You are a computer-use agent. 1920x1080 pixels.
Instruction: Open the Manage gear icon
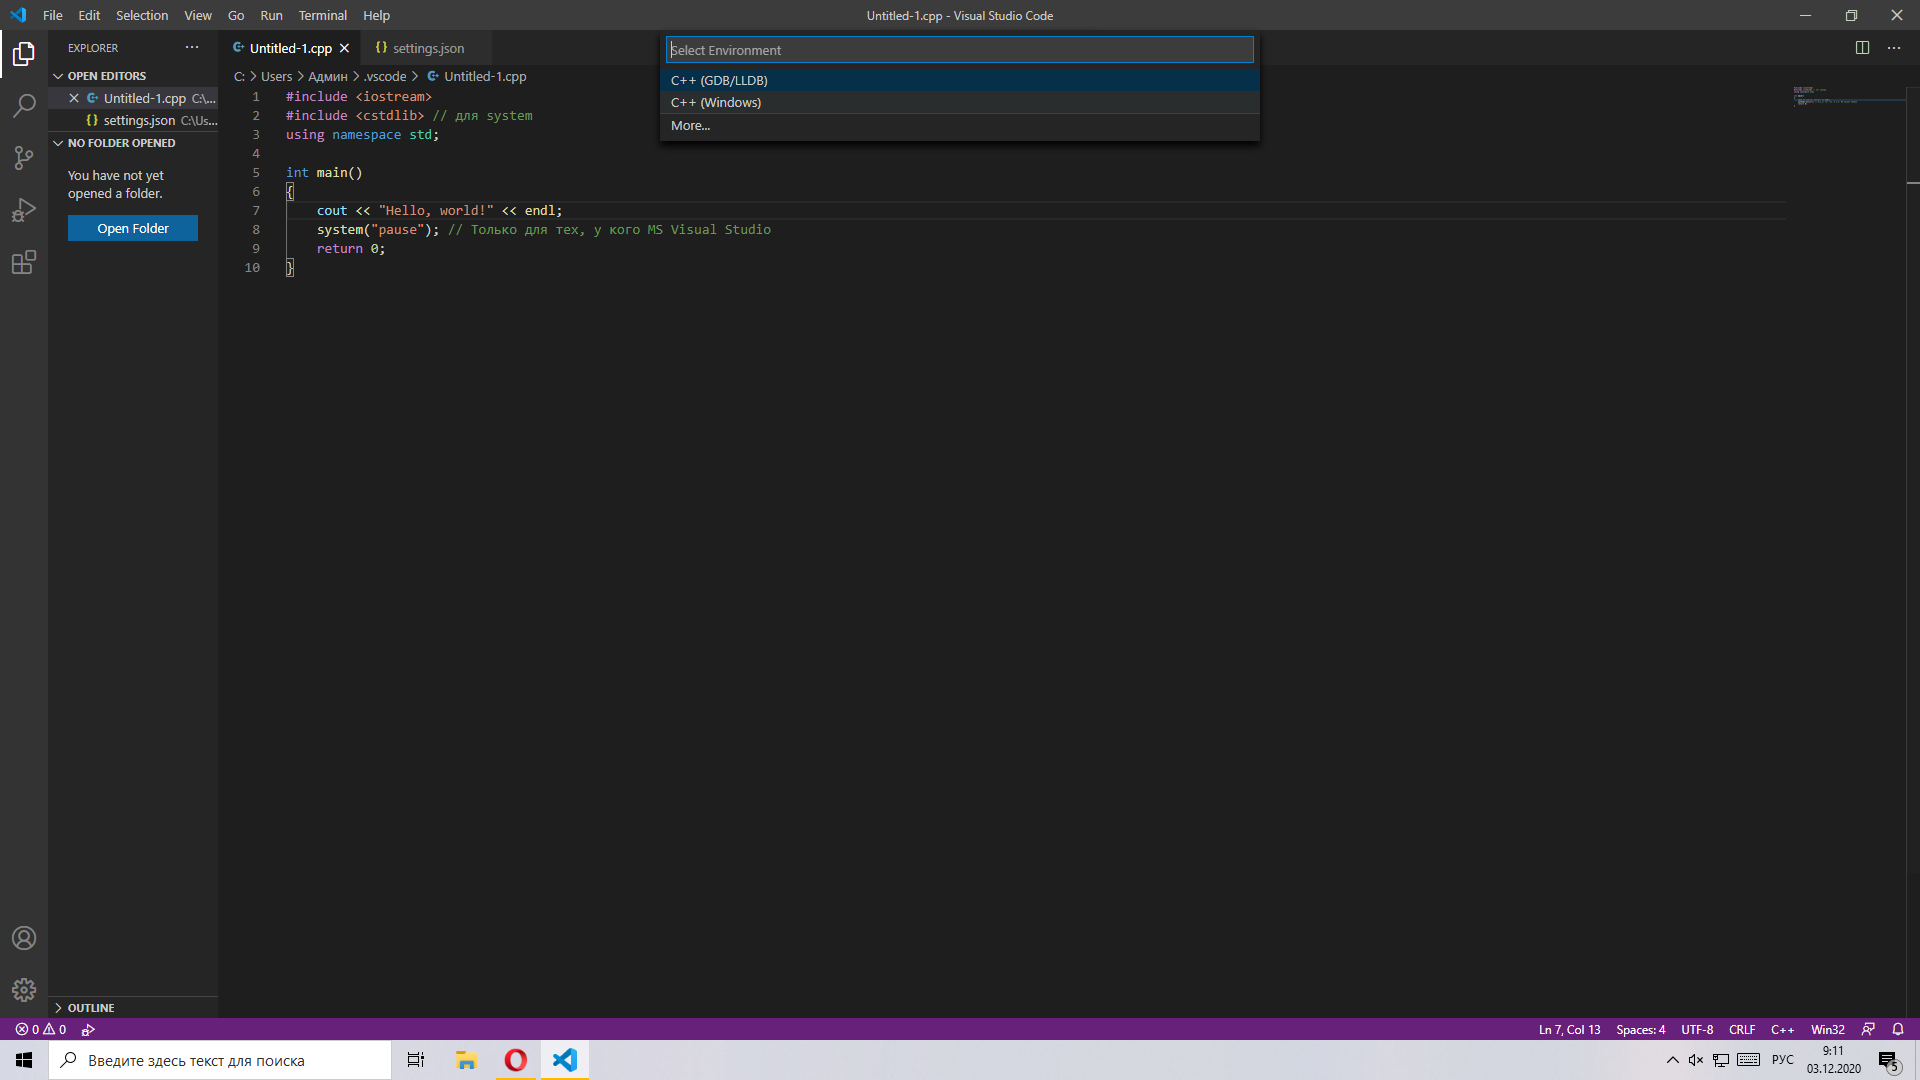pyautogui.click(x=24, y=990)
